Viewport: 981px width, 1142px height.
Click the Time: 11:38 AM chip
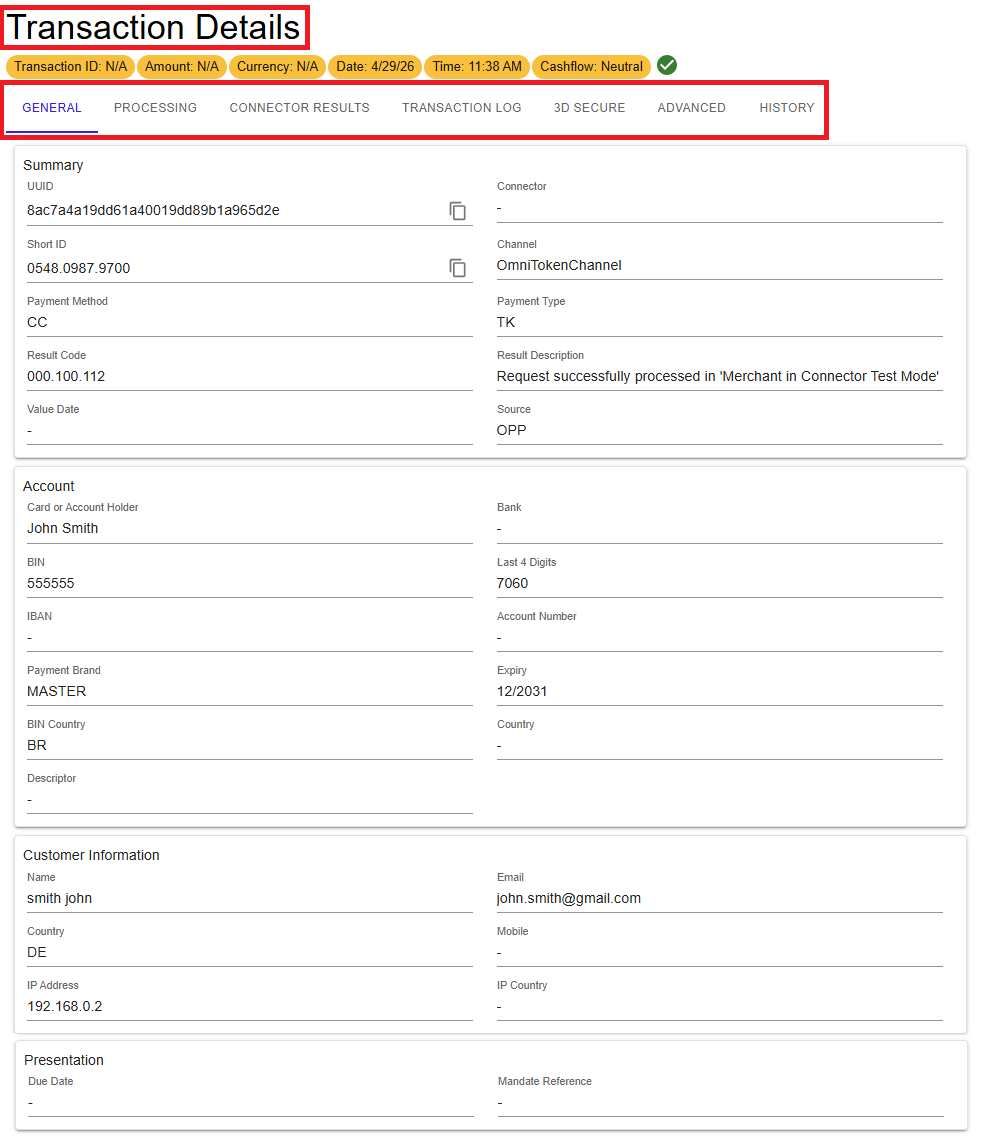point(477,66)
